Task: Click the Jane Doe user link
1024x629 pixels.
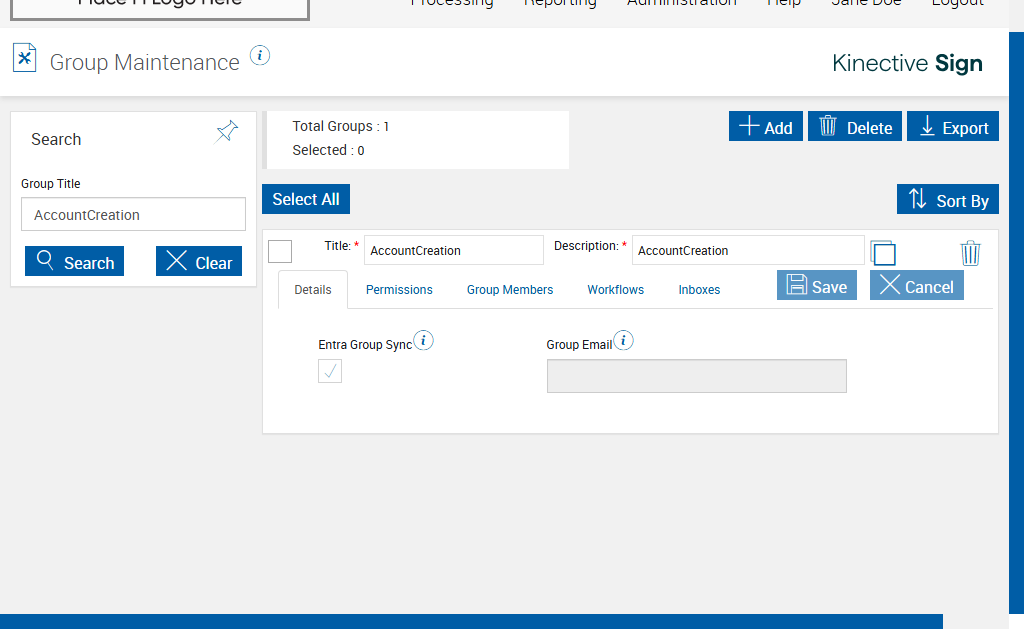Action: 866,3
